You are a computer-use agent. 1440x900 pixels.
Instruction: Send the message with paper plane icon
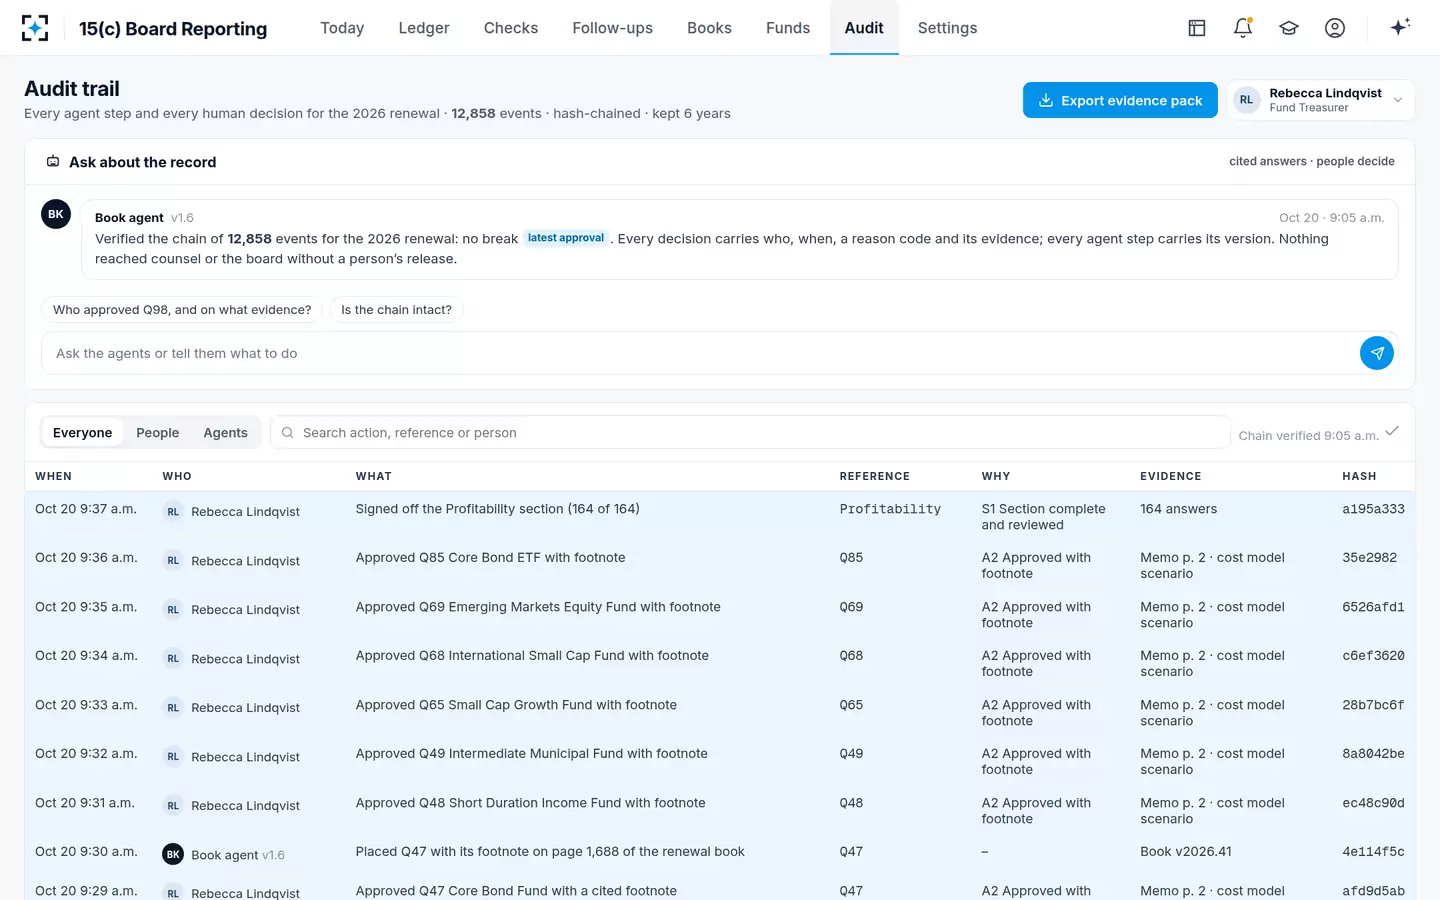tap(1377, 353)
